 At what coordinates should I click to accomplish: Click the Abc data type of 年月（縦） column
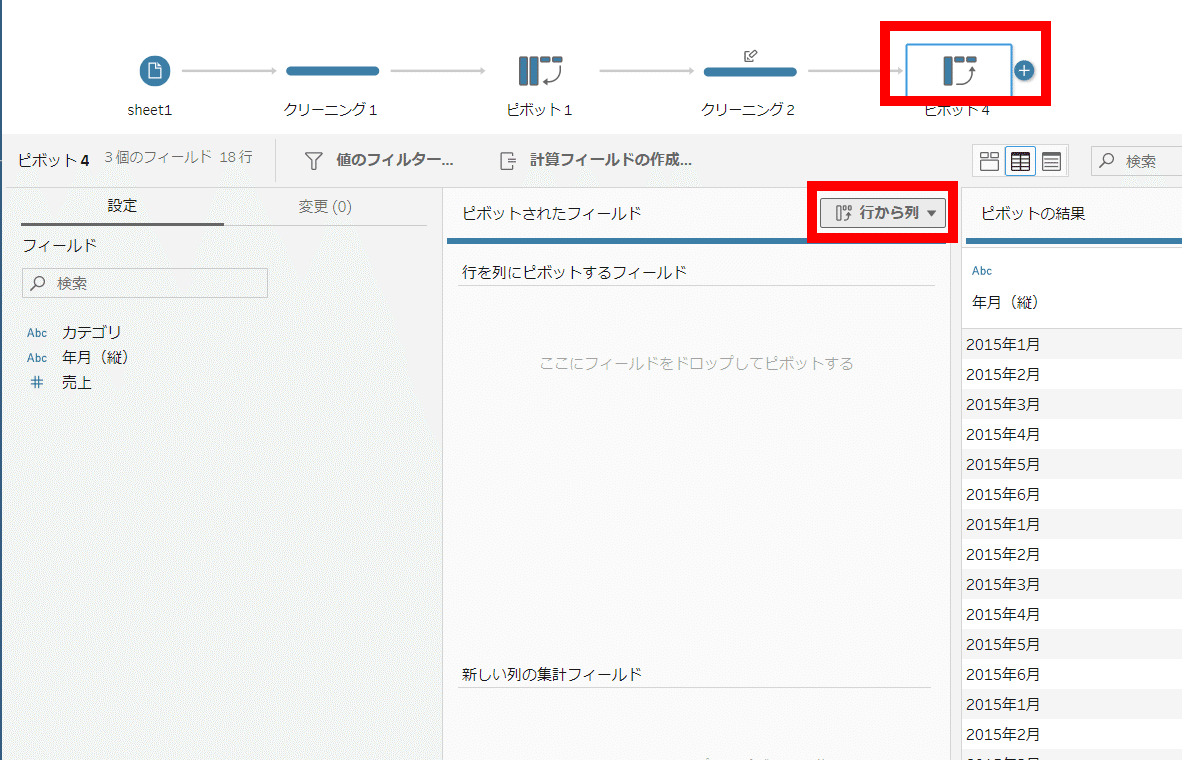click(981, 271)
